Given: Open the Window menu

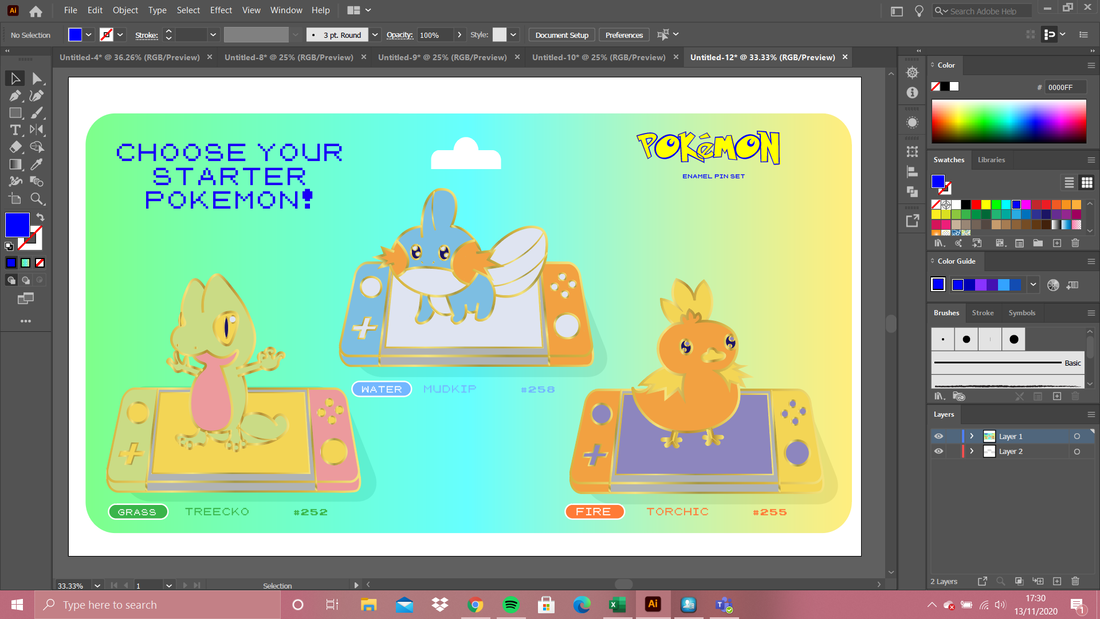Looking at the screenshot, I should (286, 11).
